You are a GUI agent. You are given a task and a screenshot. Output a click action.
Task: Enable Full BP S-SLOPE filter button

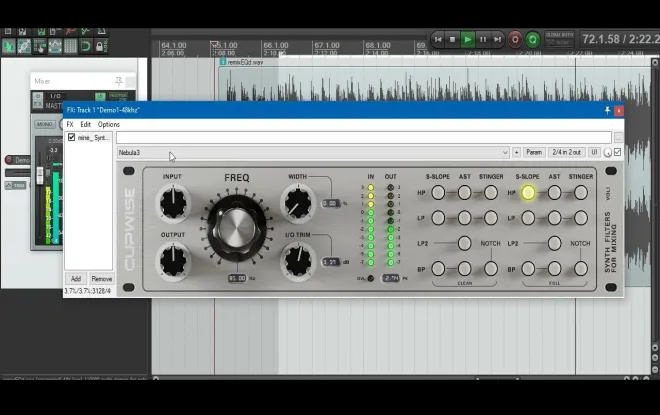[528, 269]
